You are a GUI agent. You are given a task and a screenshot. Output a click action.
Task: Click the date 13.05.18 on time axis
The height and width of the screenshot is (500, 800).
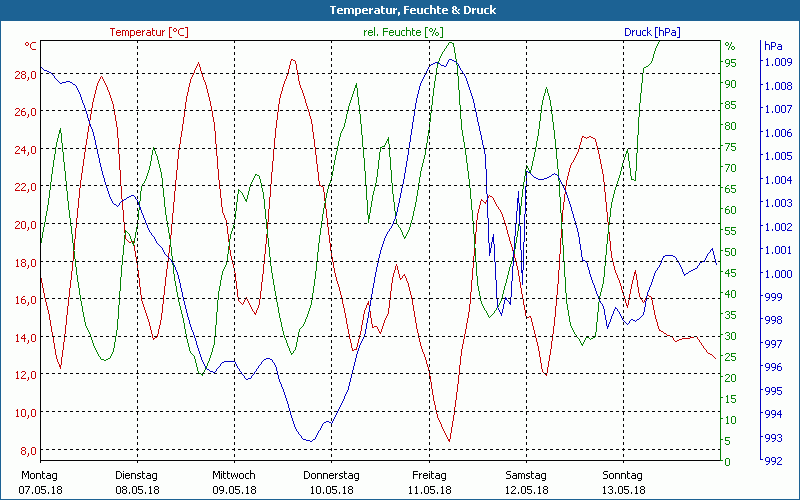point(623,490)
